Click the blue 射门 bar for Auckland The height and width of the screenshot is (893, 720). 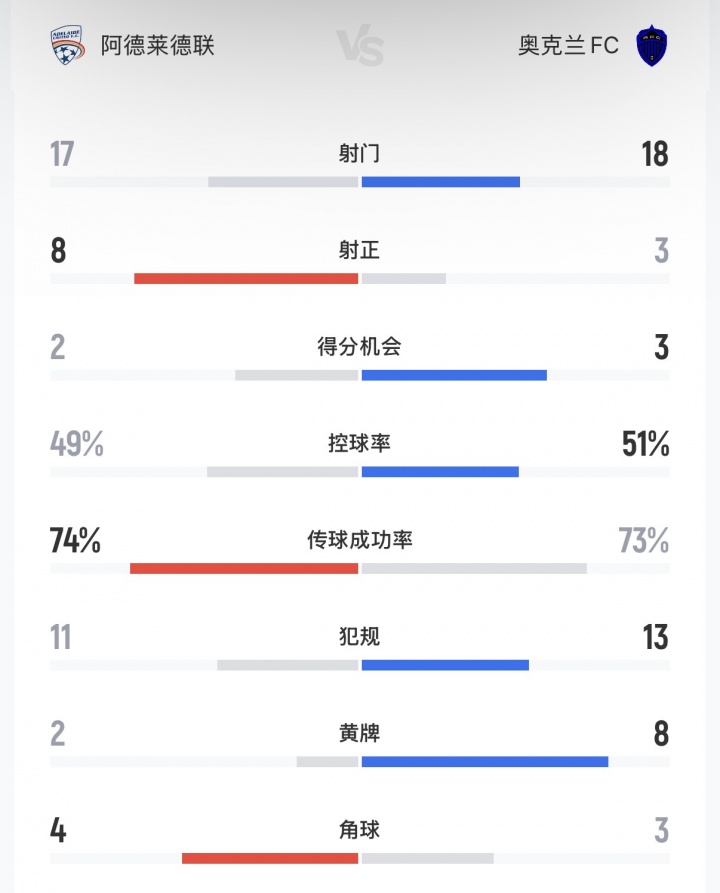click(x=441, y=182)
